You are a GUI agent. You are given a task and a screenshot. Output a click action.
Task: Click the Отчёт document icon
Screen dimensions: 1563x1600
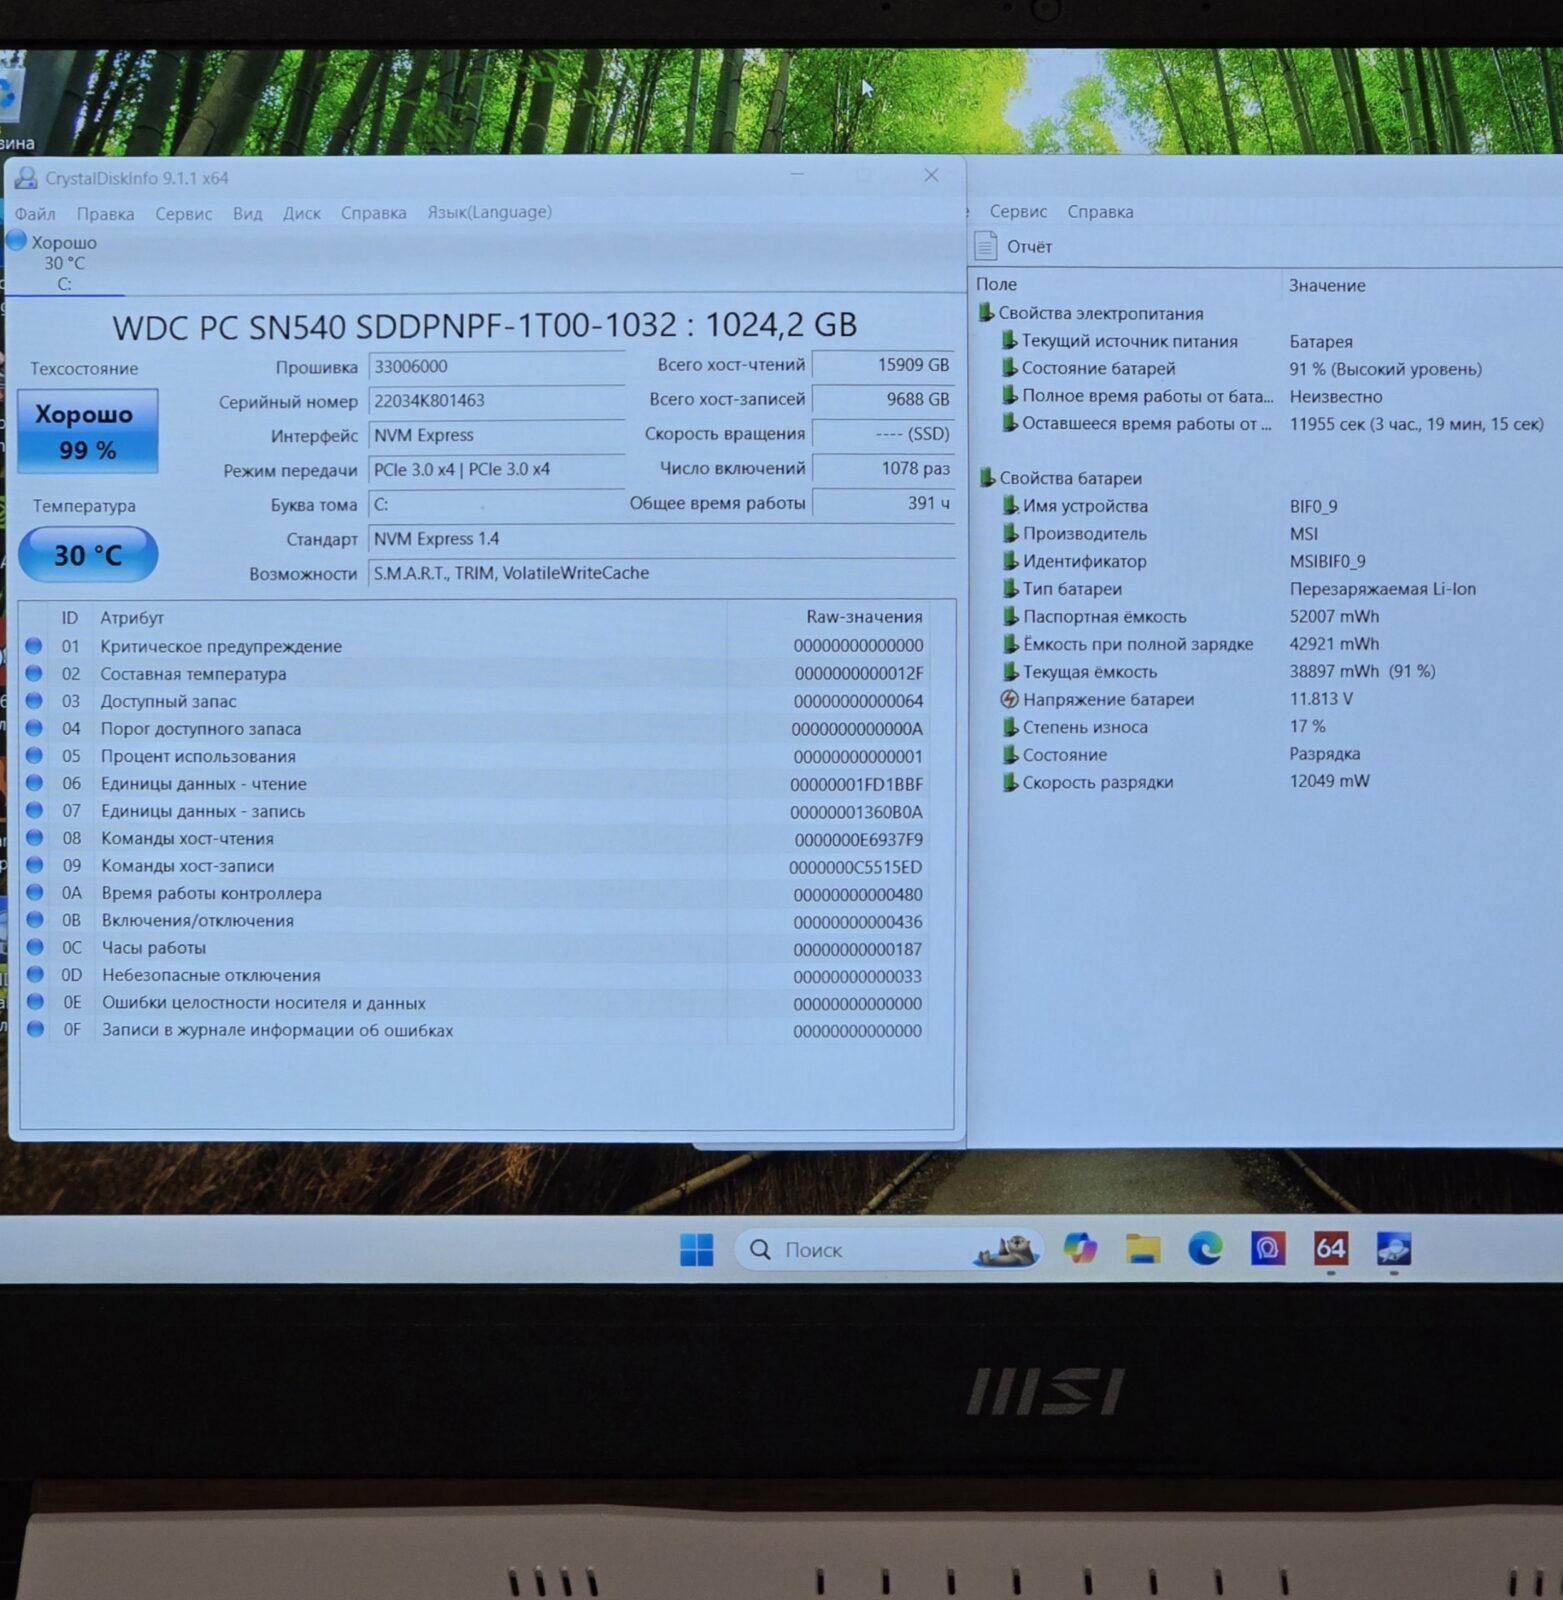985,246
